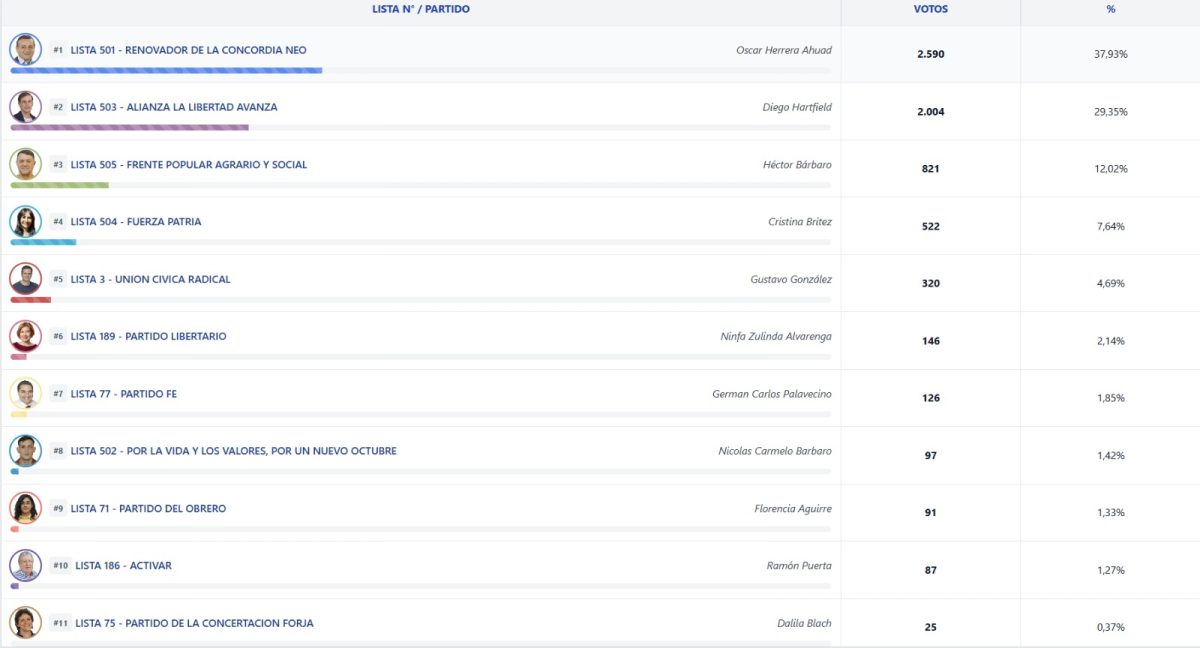Select Ramón Puerta's candidate portrait
Image resolution: width=1200 pixels, height=648 pixels.
tap(25, 565)
